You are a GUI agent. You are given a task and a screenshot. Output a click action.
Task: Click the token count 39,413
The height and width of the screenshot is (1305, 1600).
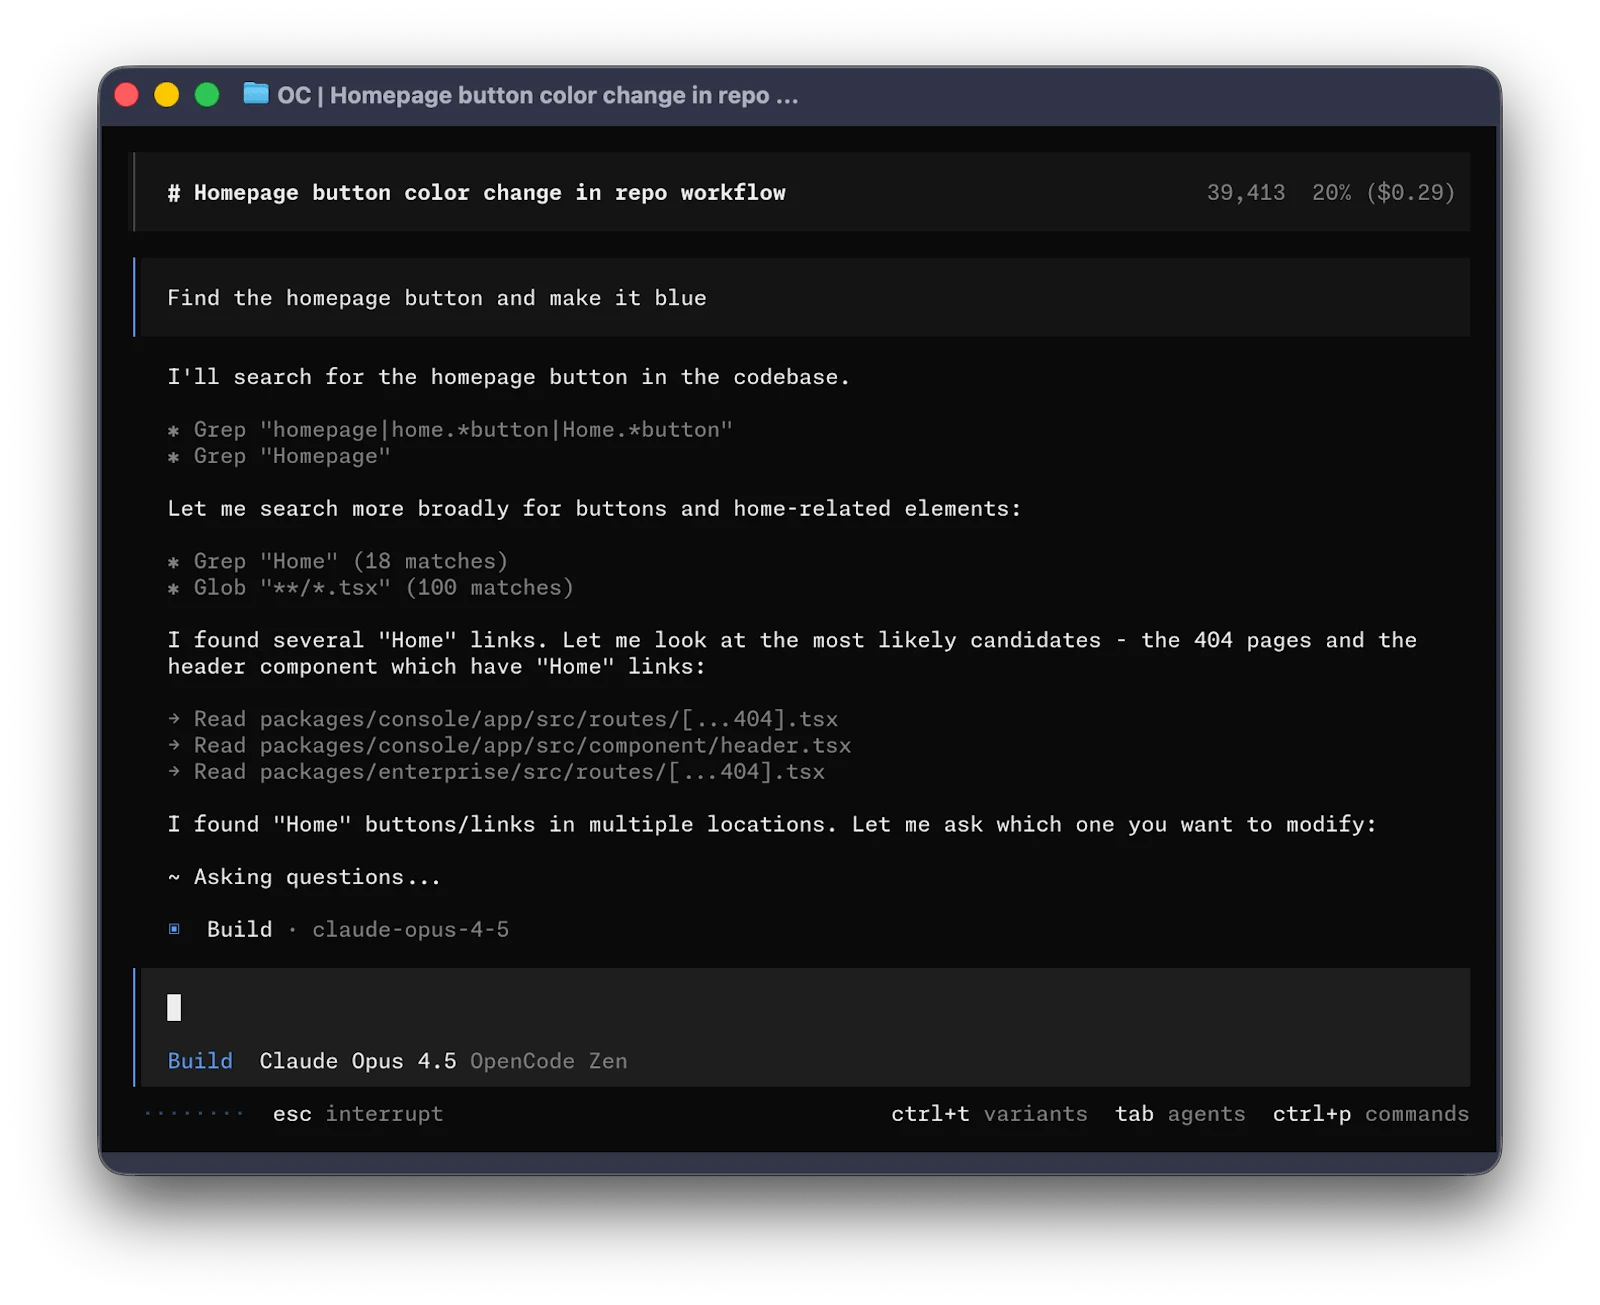[1246, 193]
